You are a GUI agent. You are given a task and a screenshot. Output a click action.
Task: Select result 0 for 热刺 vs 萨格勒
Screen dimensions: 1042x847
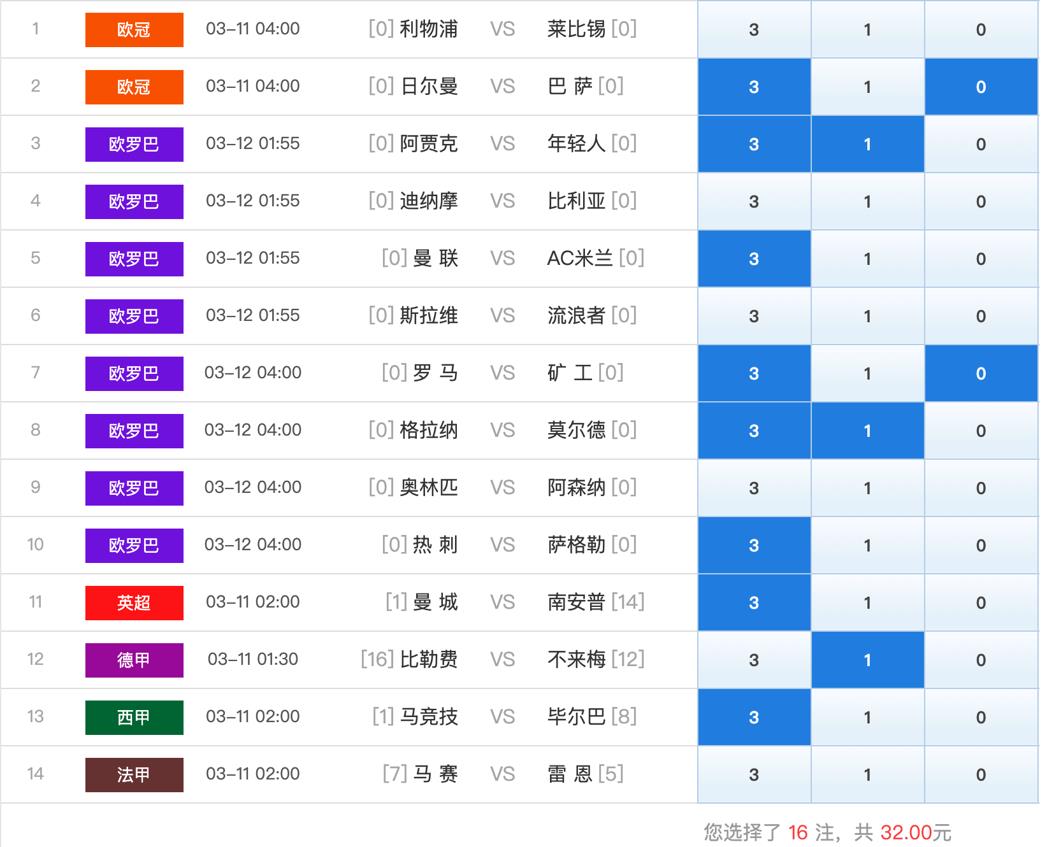pos(981,545)
